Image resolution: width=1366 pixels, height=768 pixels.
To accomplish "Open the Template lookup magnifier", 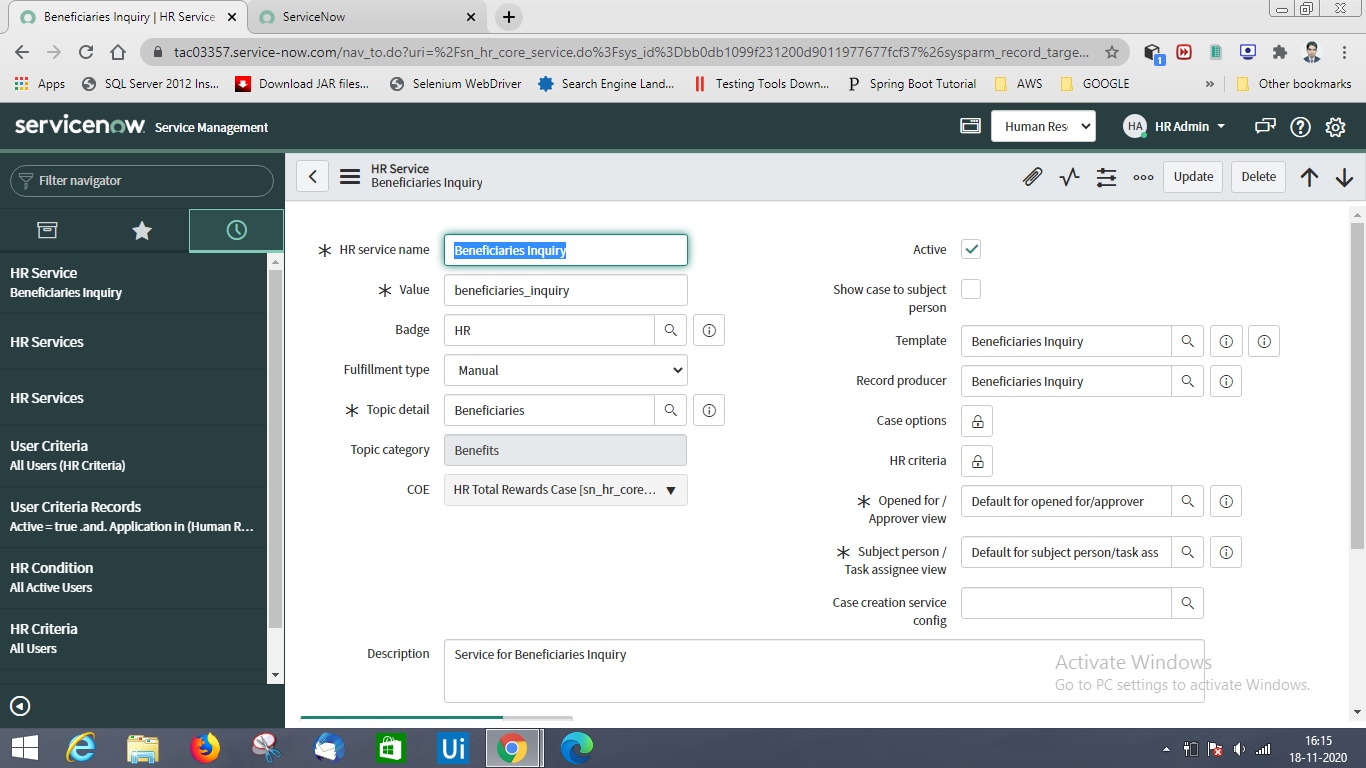I will coord(1188,341).
